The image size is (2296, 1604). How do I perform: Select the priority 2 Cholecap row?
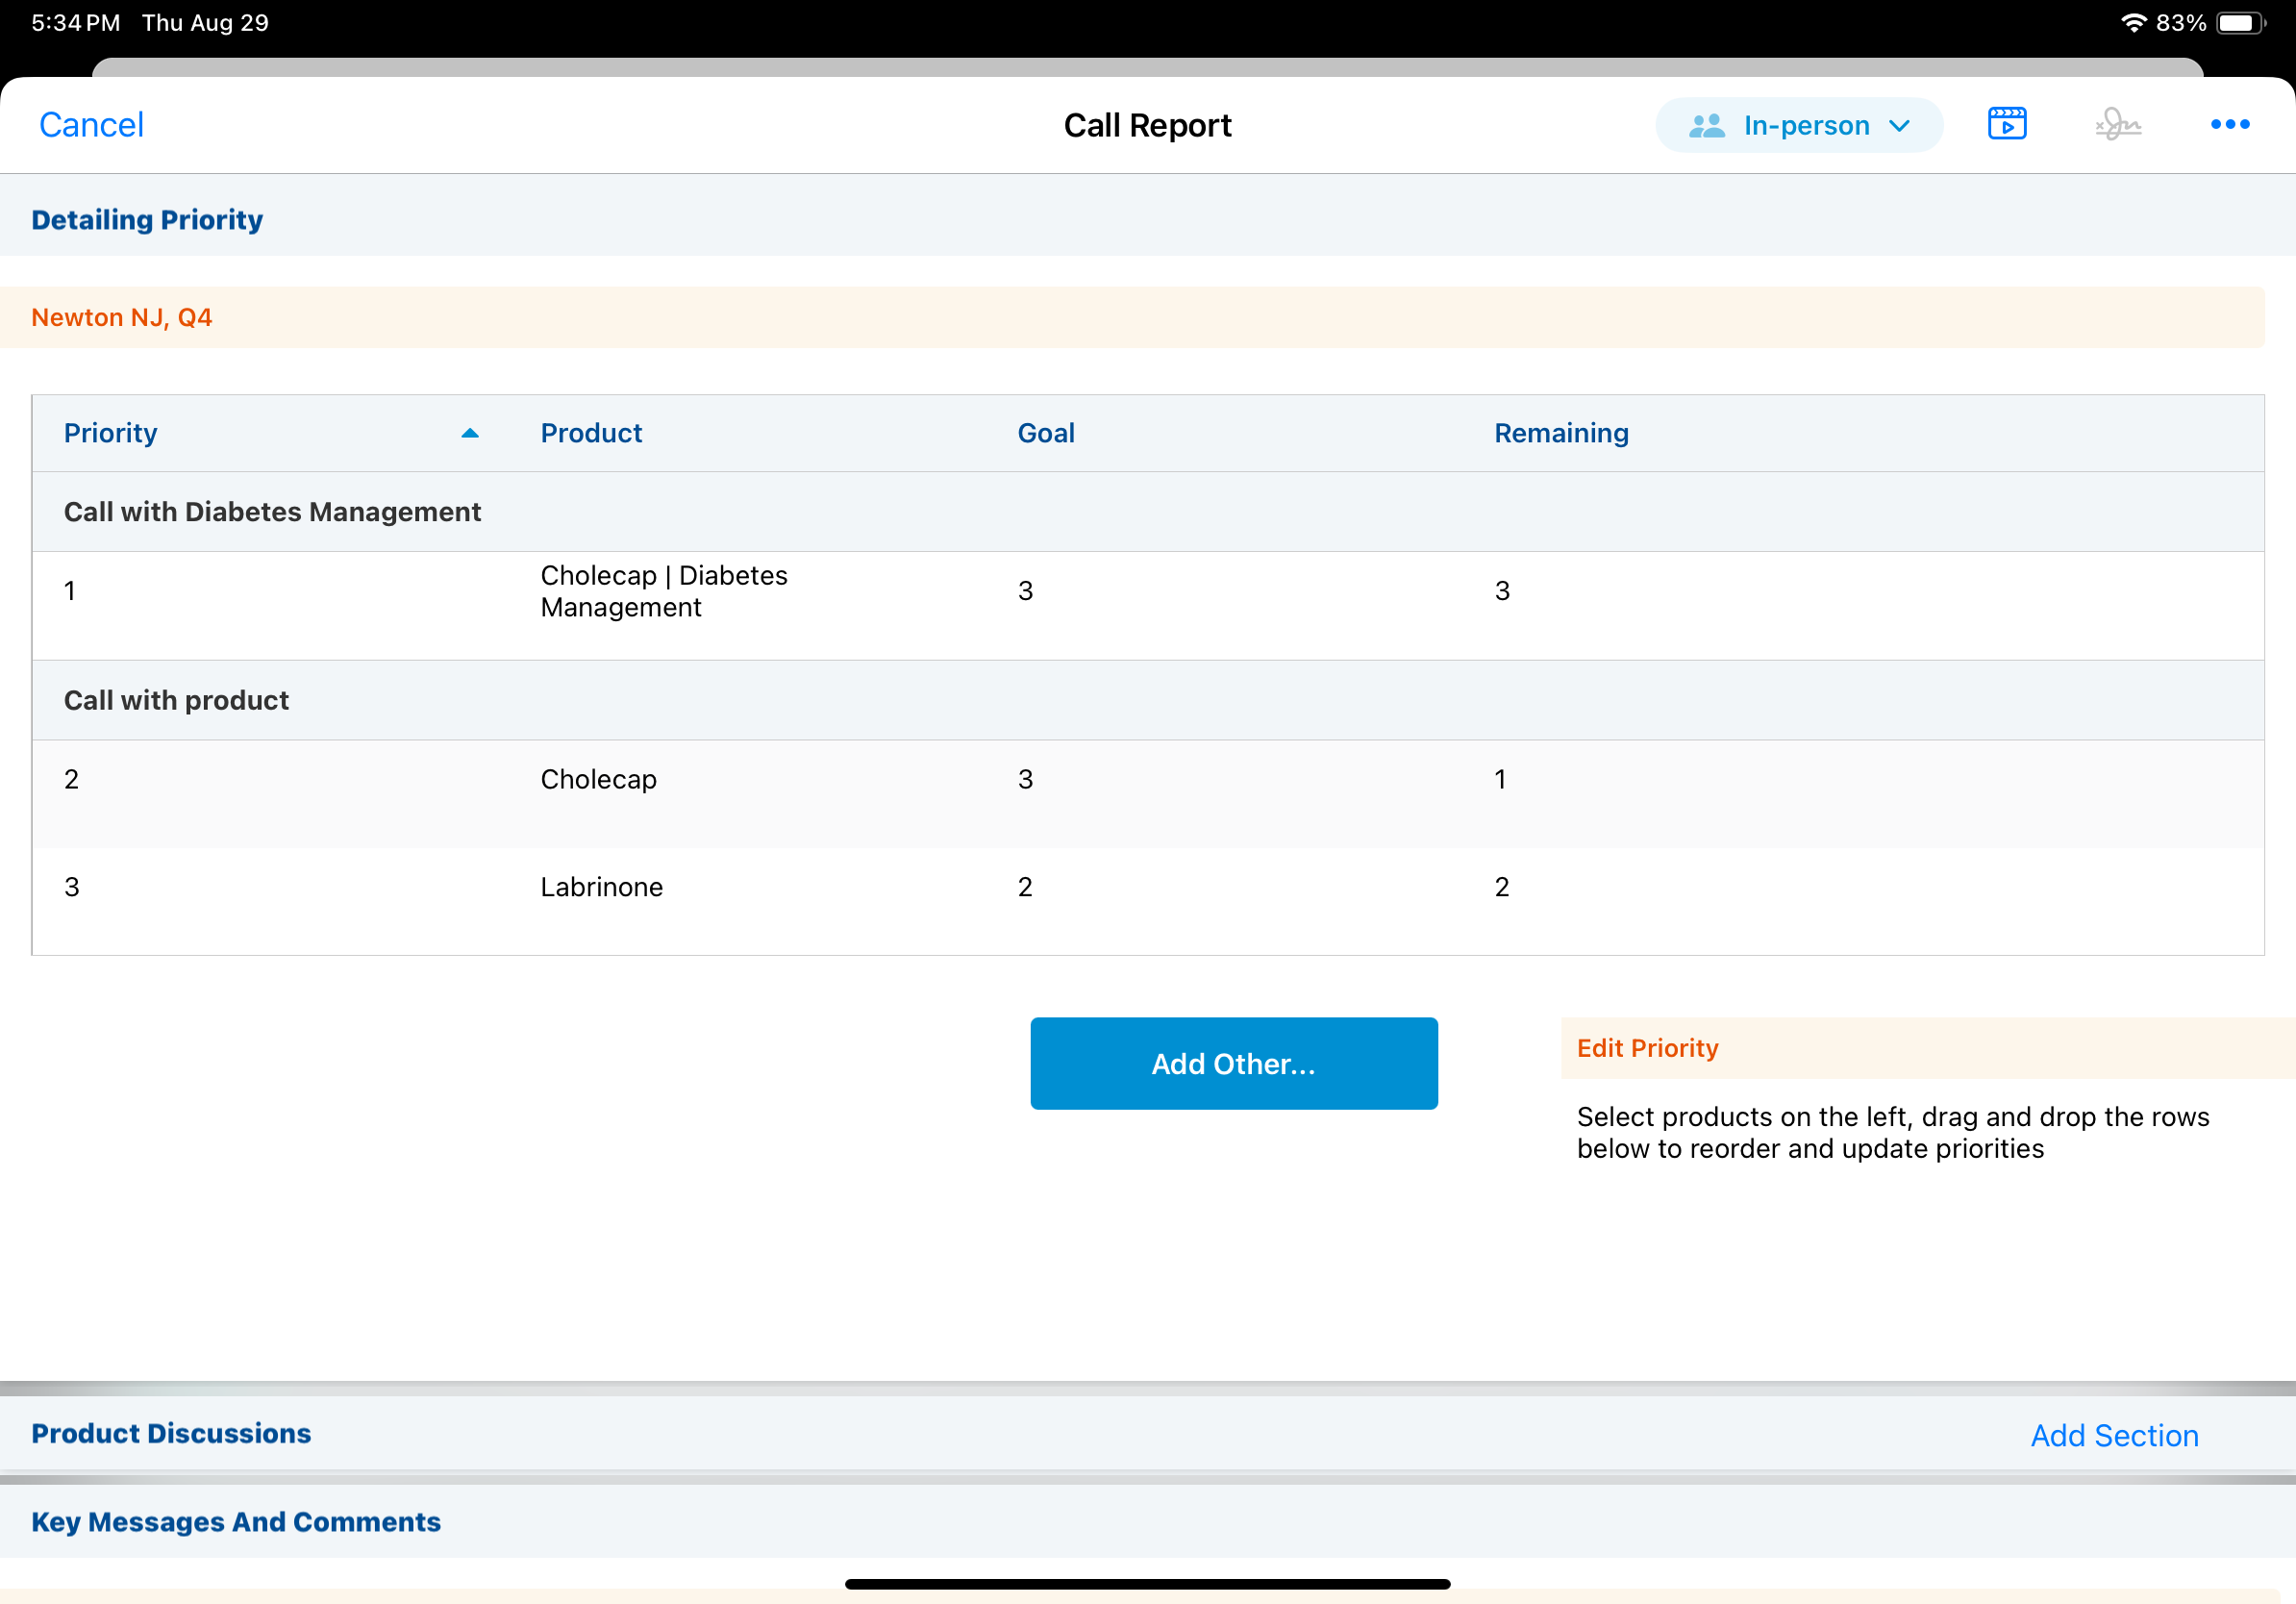tap(598, 779)
